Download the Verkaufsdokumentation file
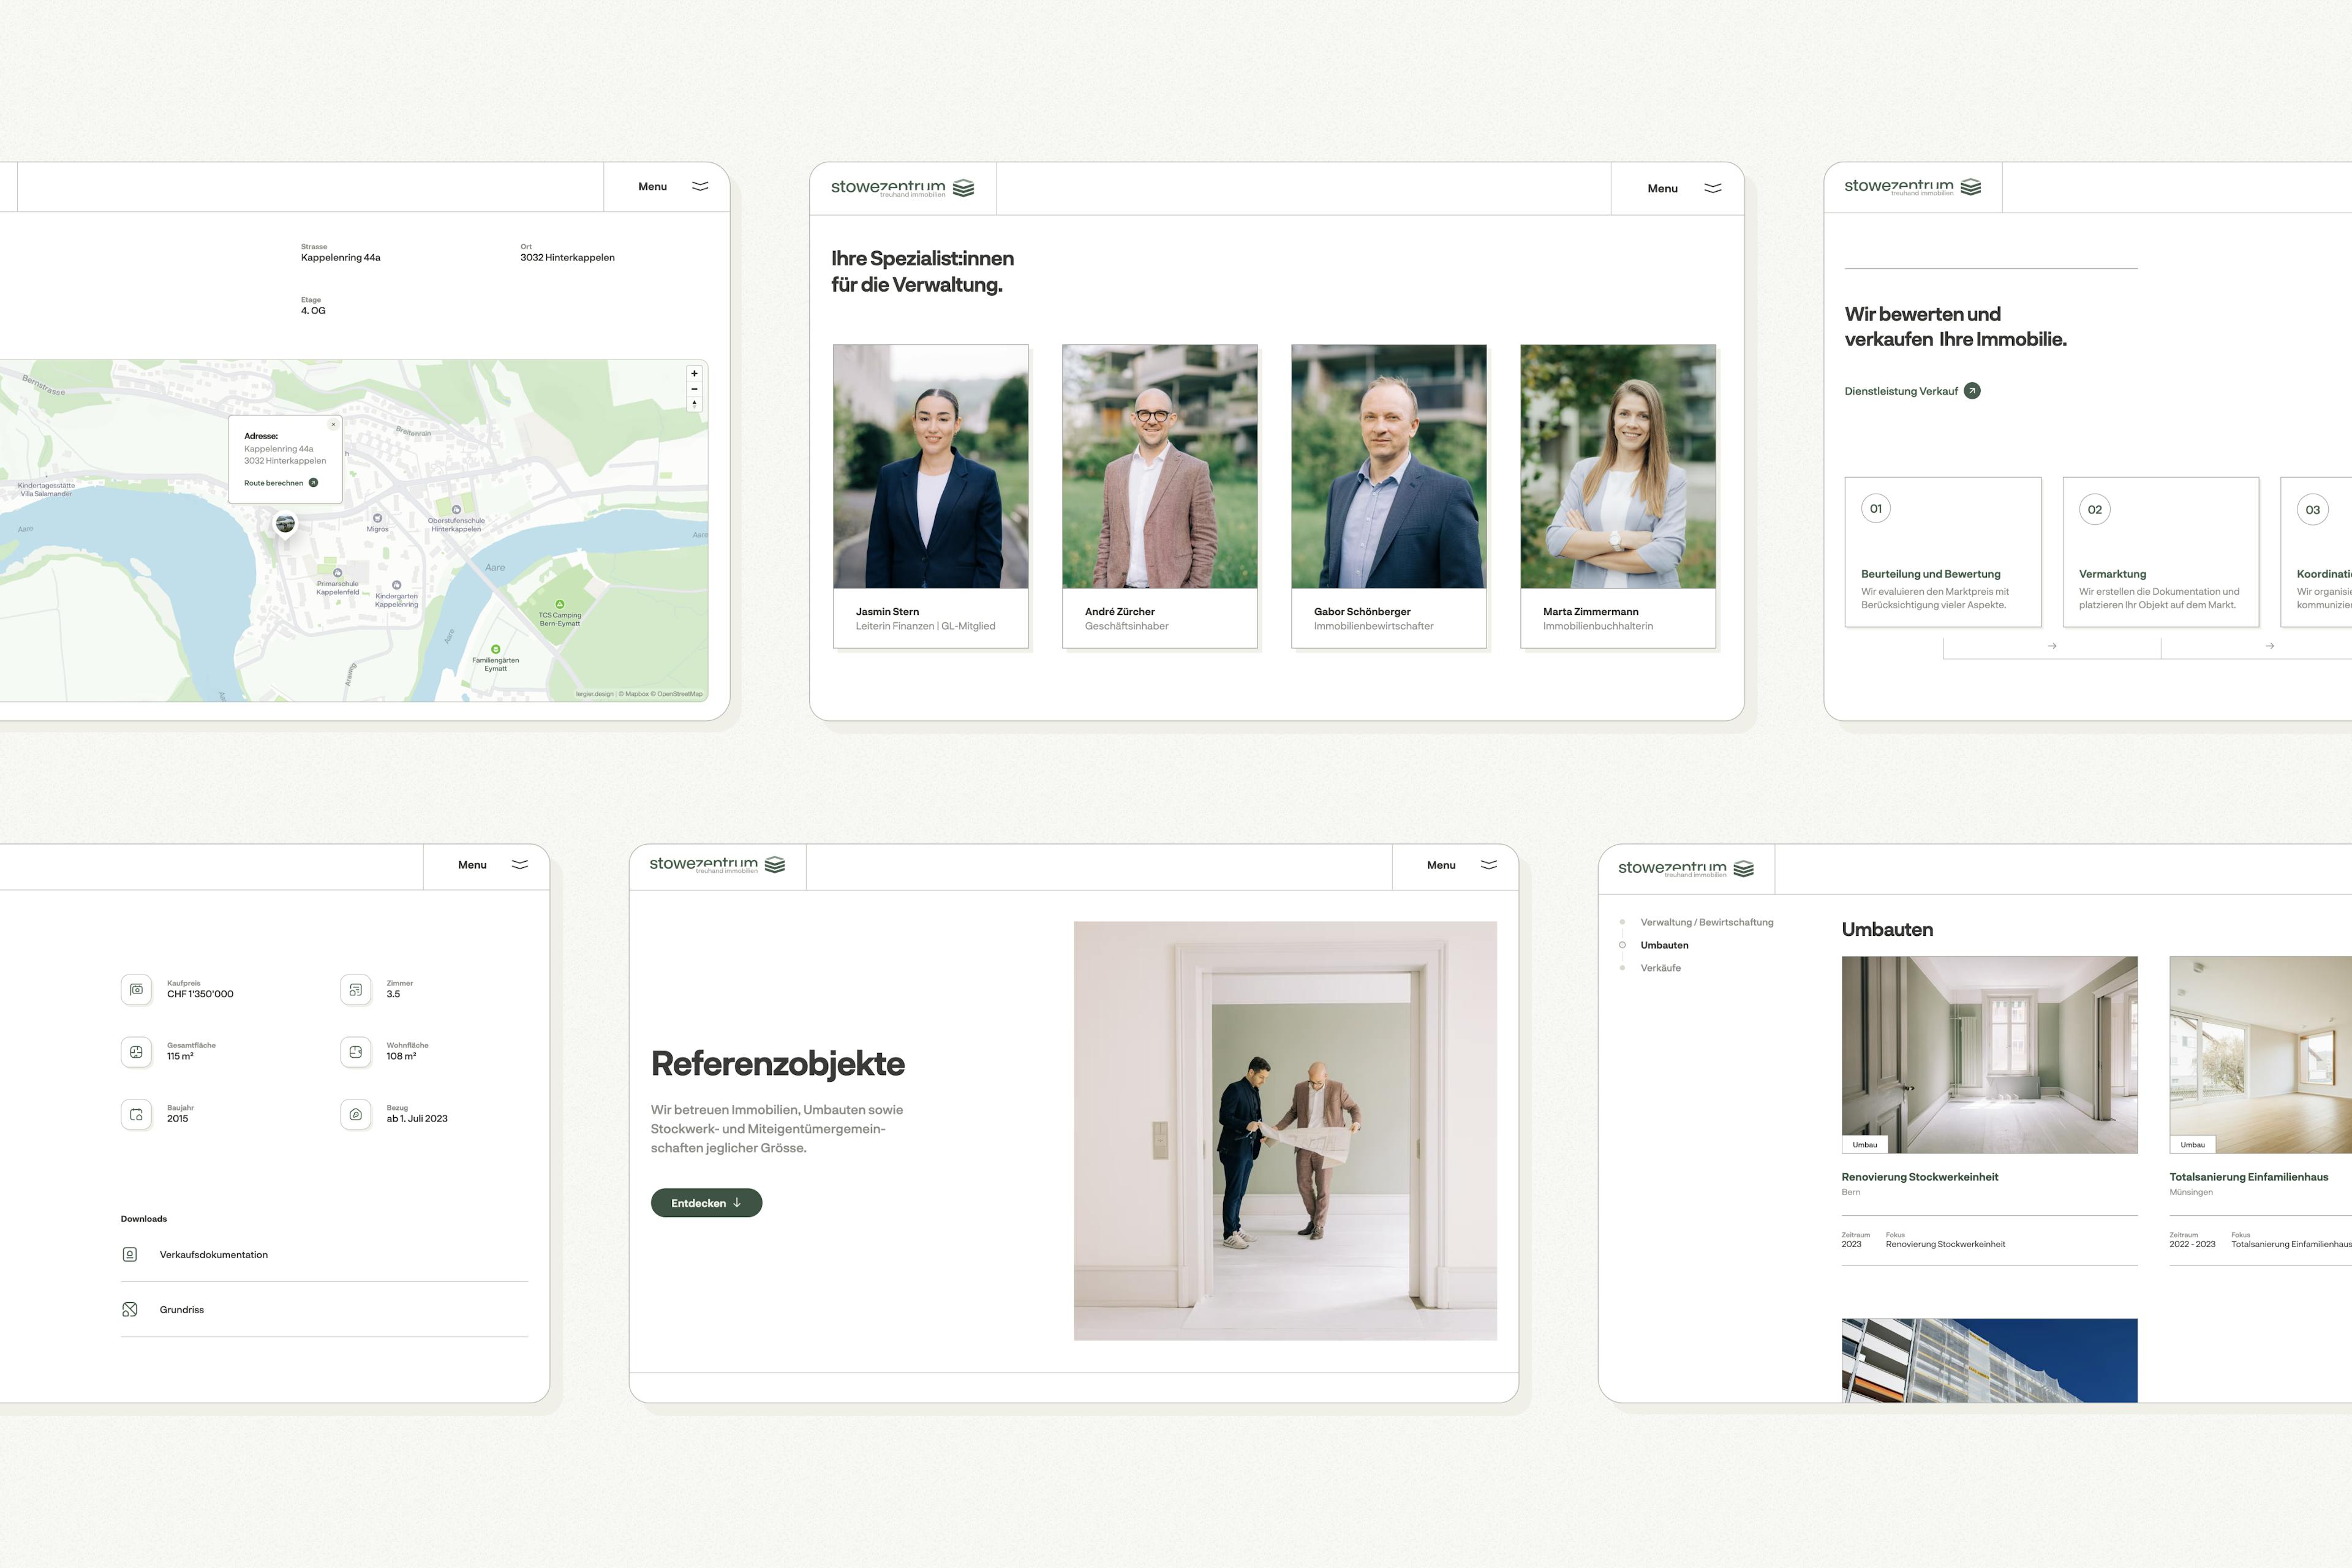 click(x=324, y=1255)
